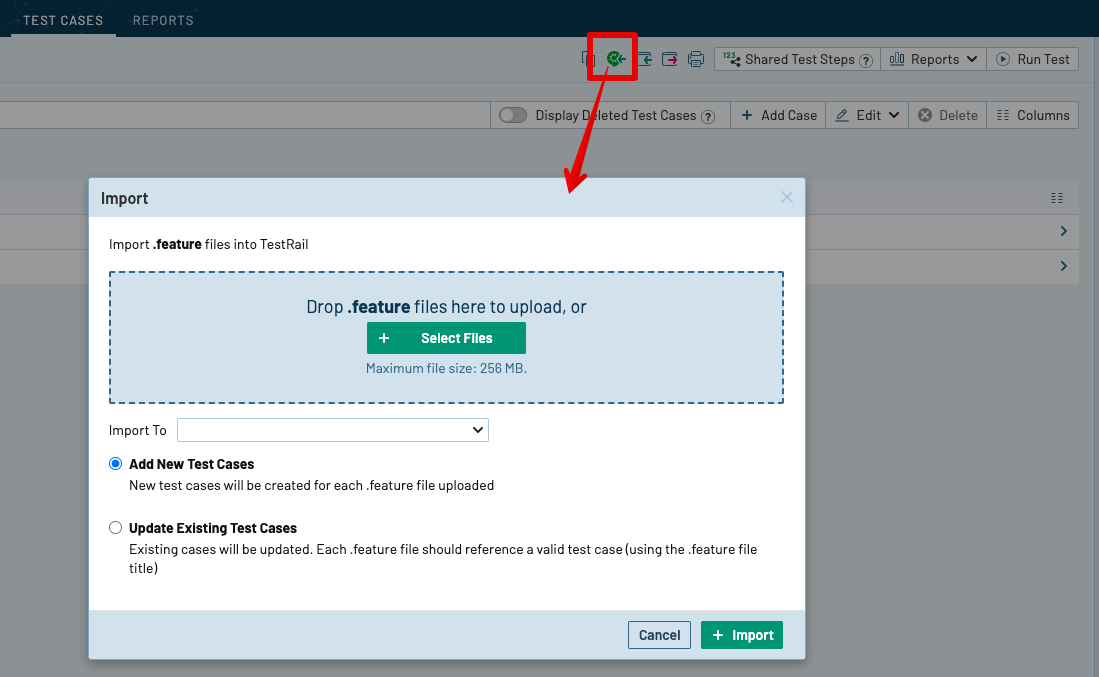The height and width of the screenshot is (677, 1099).
Task: Open the Edit dropdown
Action: (x=867, y=115)
